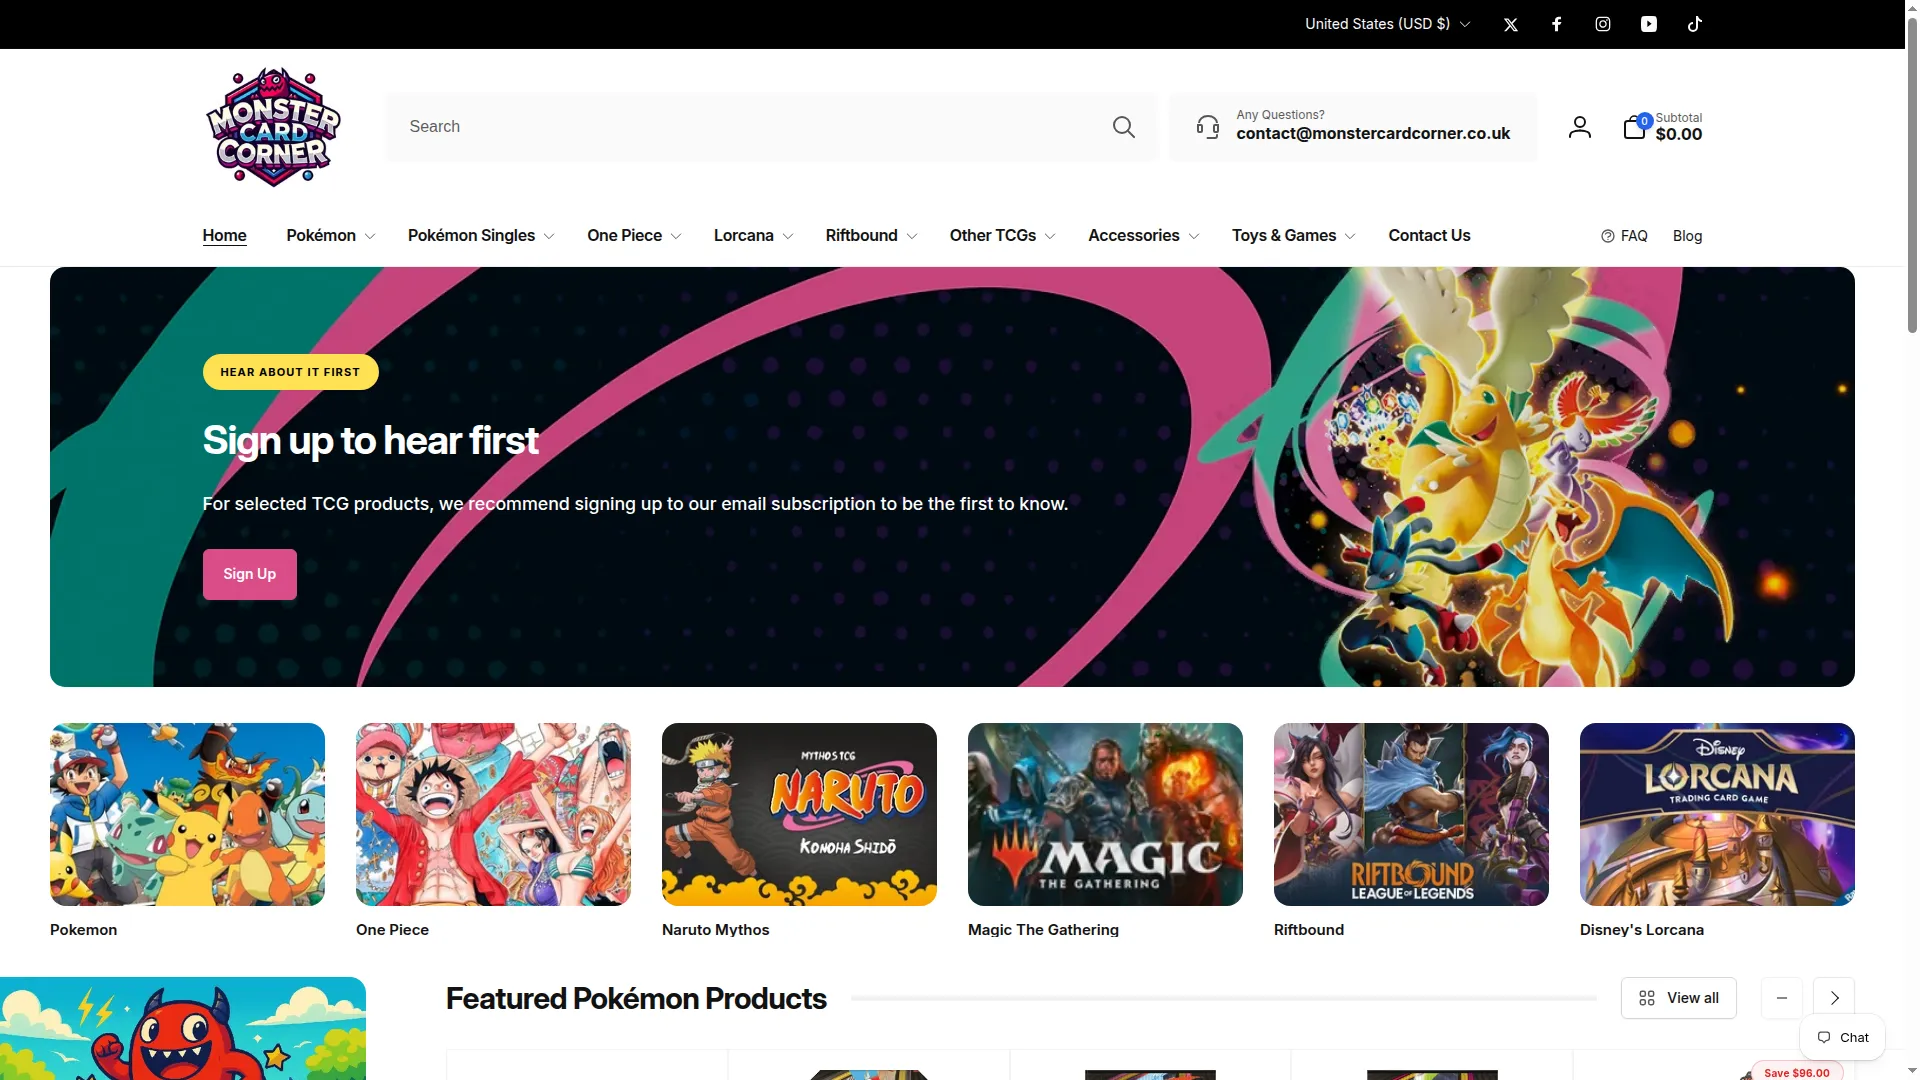Click View all featured products
The image size is (1920, 1080).
coord(1679,998)
